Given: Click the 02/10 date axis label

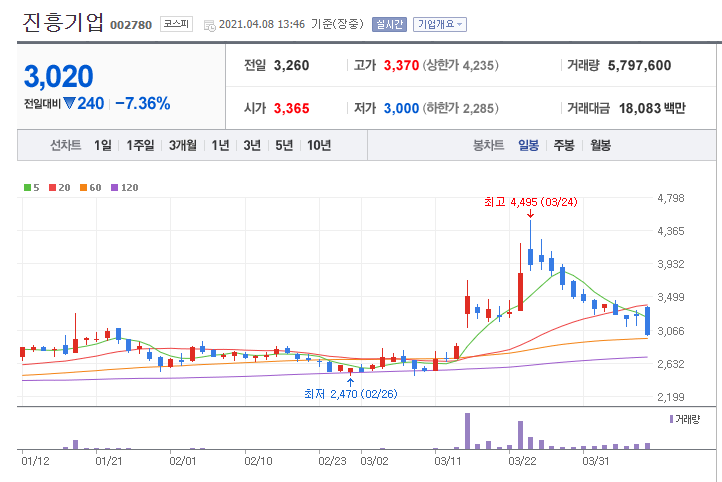Looking at the screenshot, I should (x=258, y=461).
